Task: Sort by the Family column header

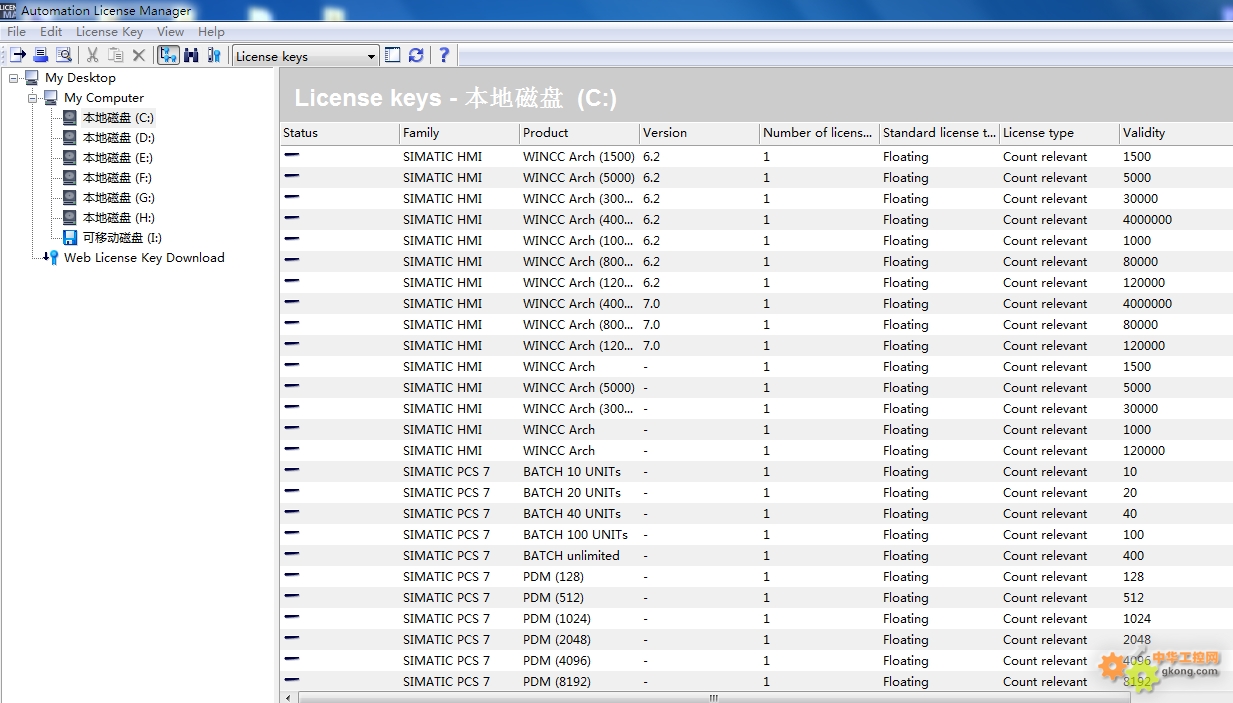Action: pyautogui.click(x=459, y=133)
